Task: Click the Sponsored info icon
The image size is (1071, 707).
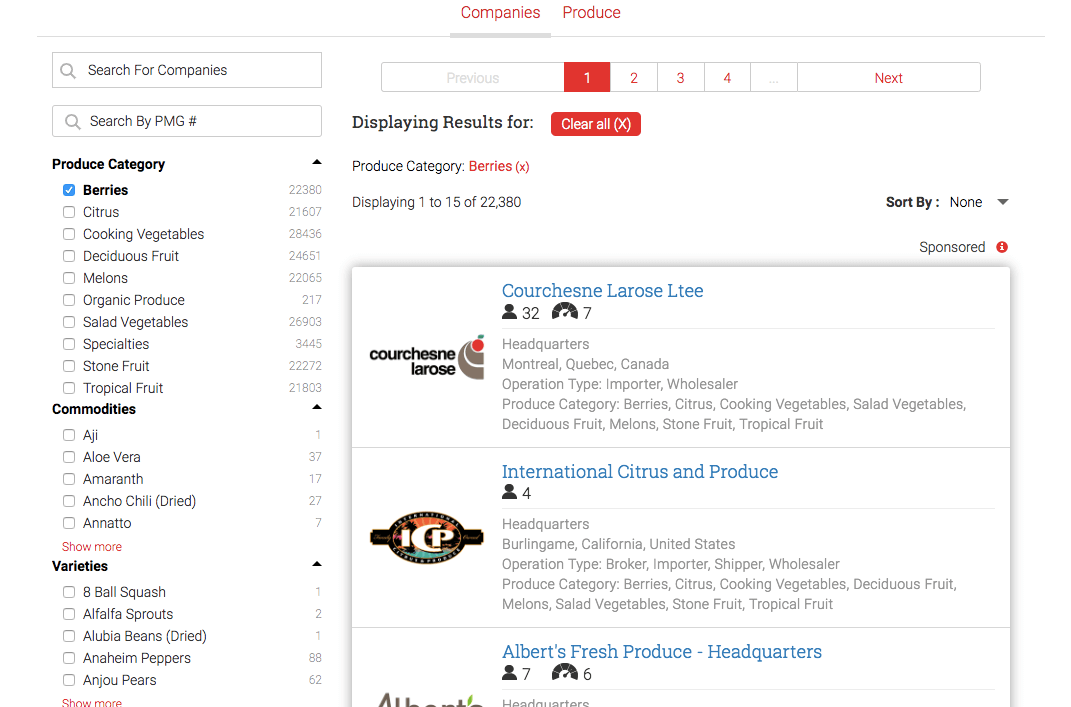Action: (x=1002, y=247)
